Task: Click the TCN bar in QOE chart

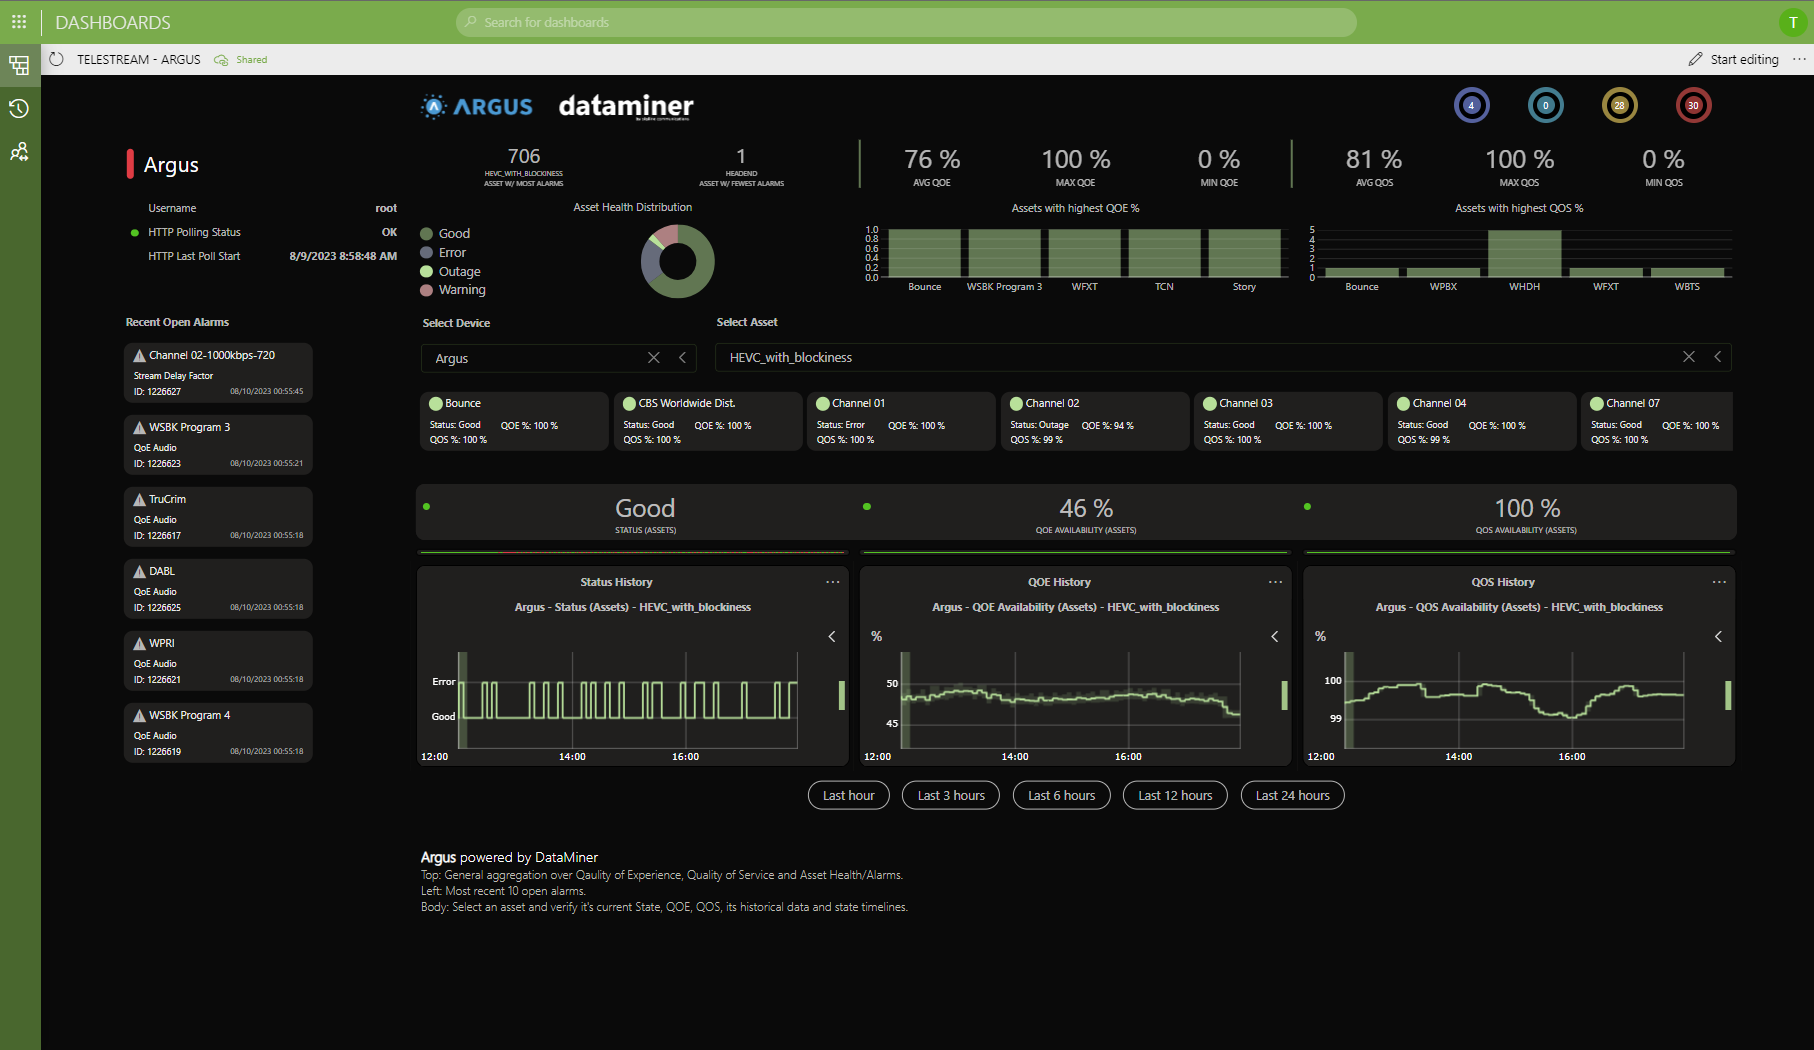Action: tap(1165, 253)
